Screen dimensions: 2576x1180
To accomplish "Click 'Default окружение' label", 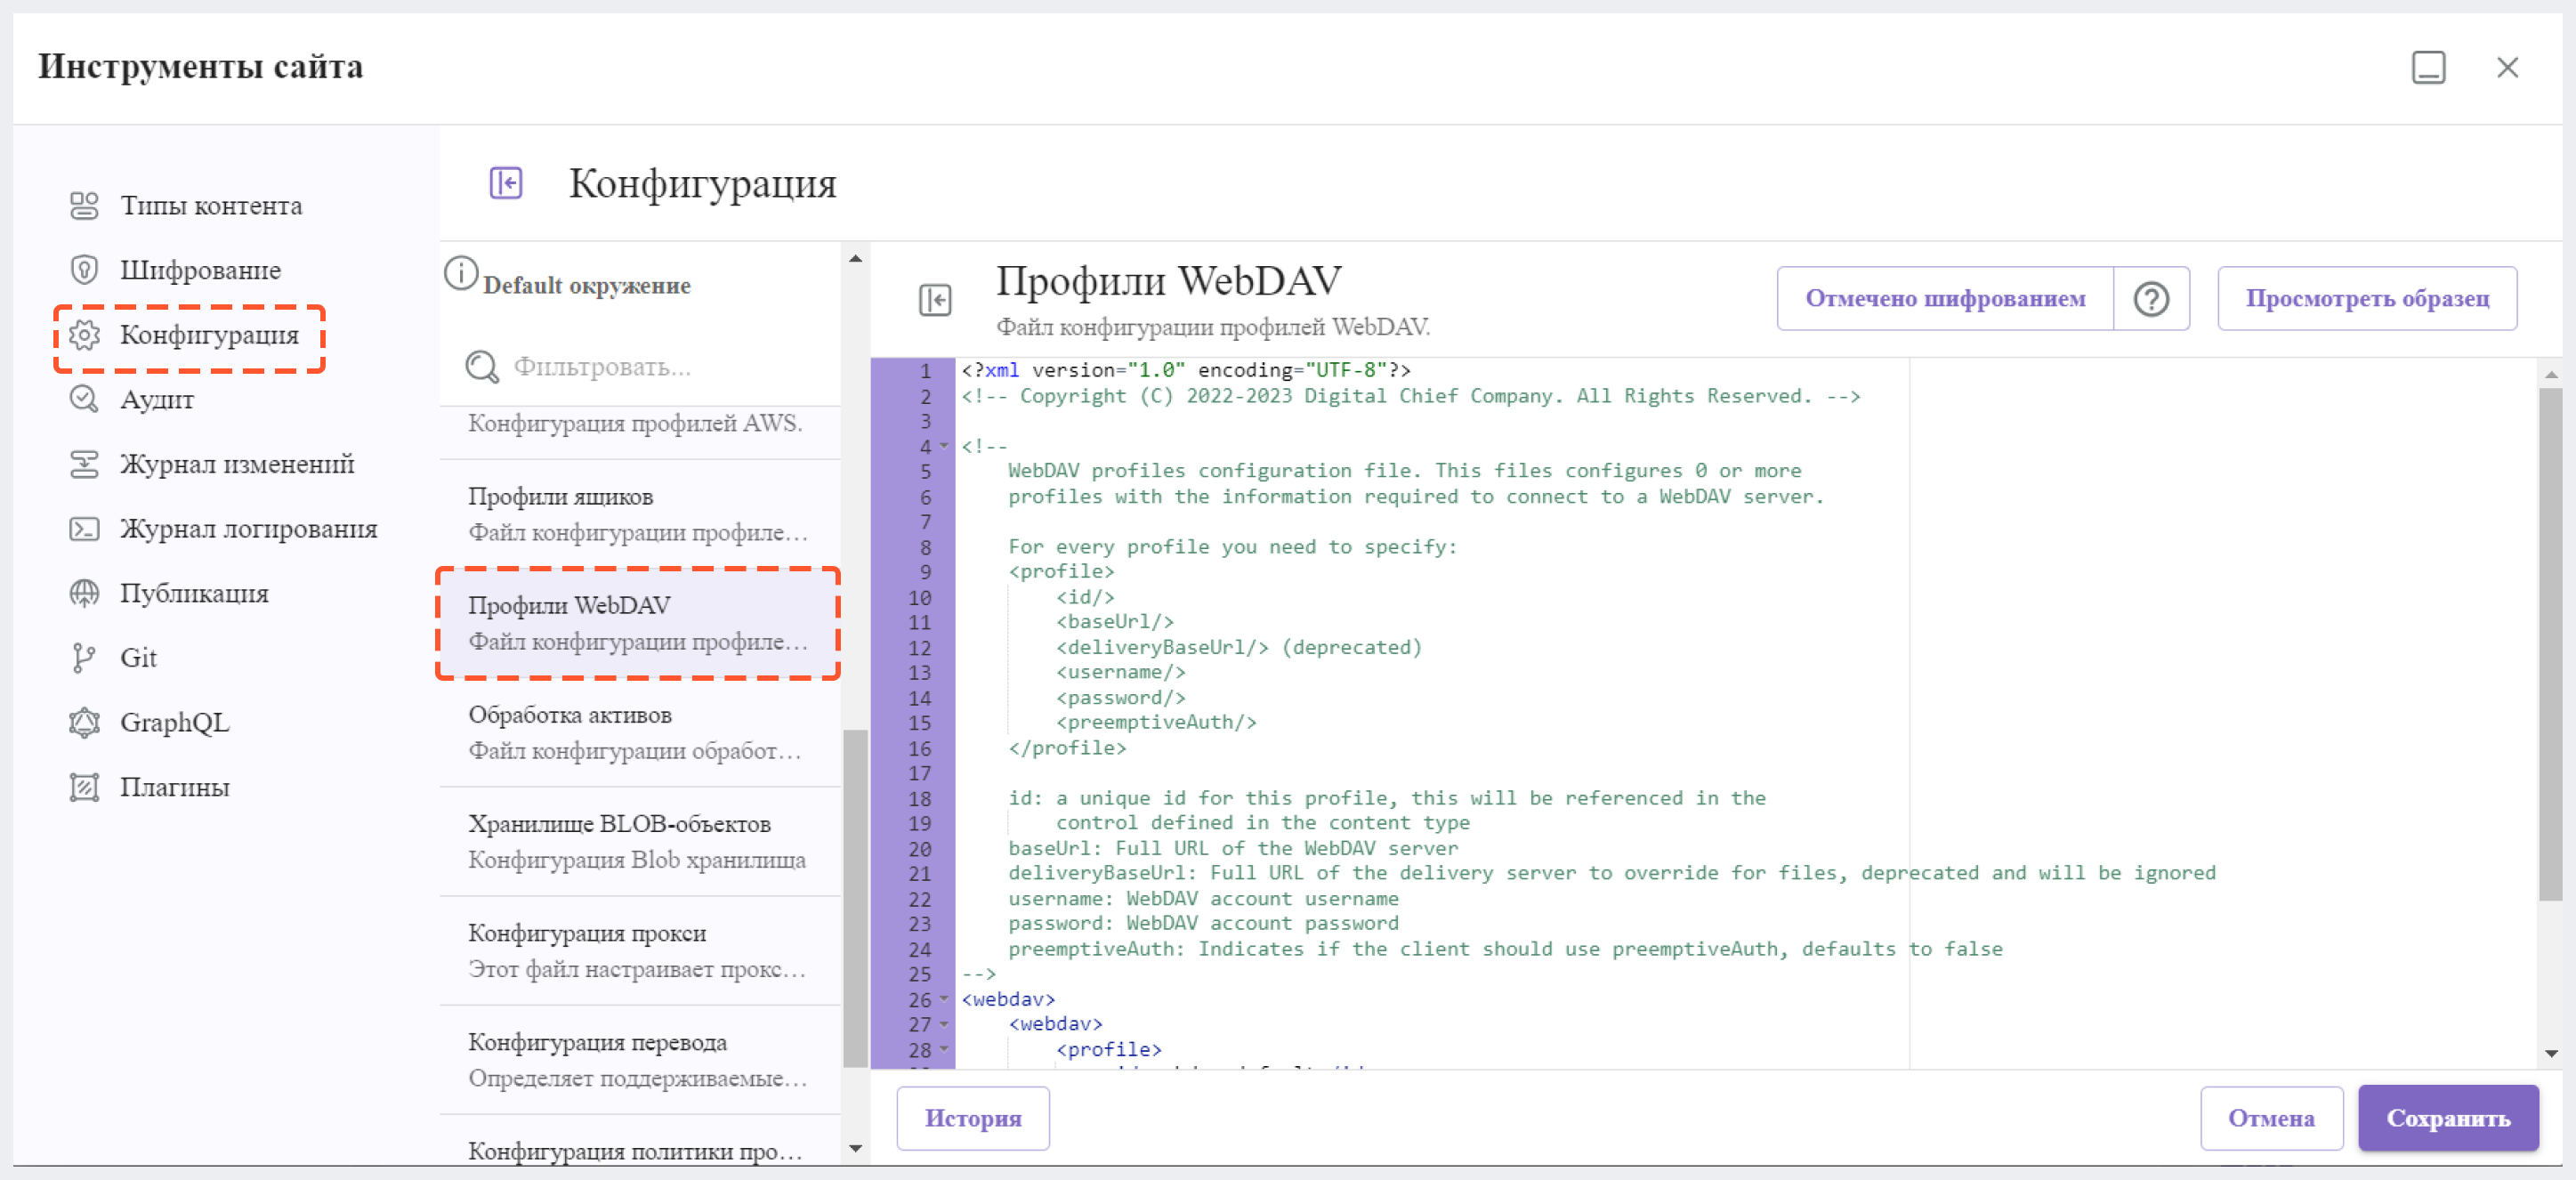I will (586, 285).
